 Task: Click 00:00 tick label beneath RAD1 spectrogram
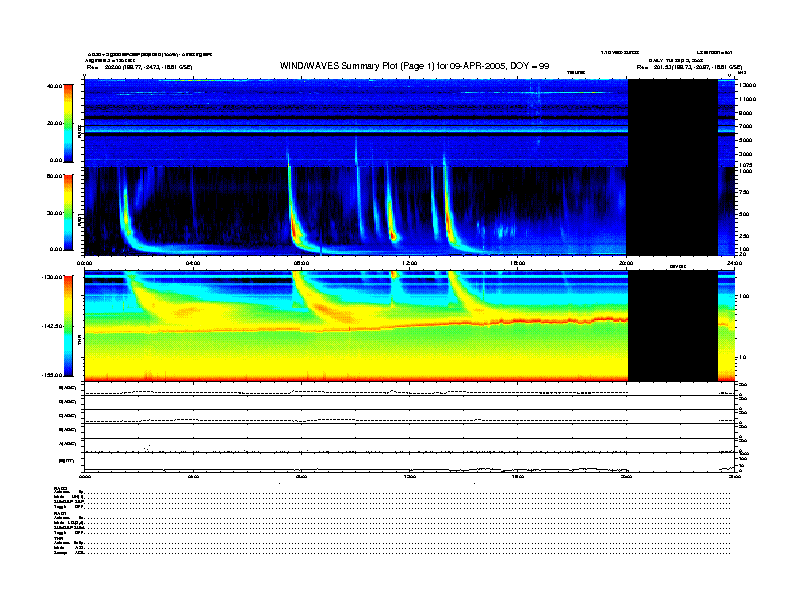(x=84, y=263)
